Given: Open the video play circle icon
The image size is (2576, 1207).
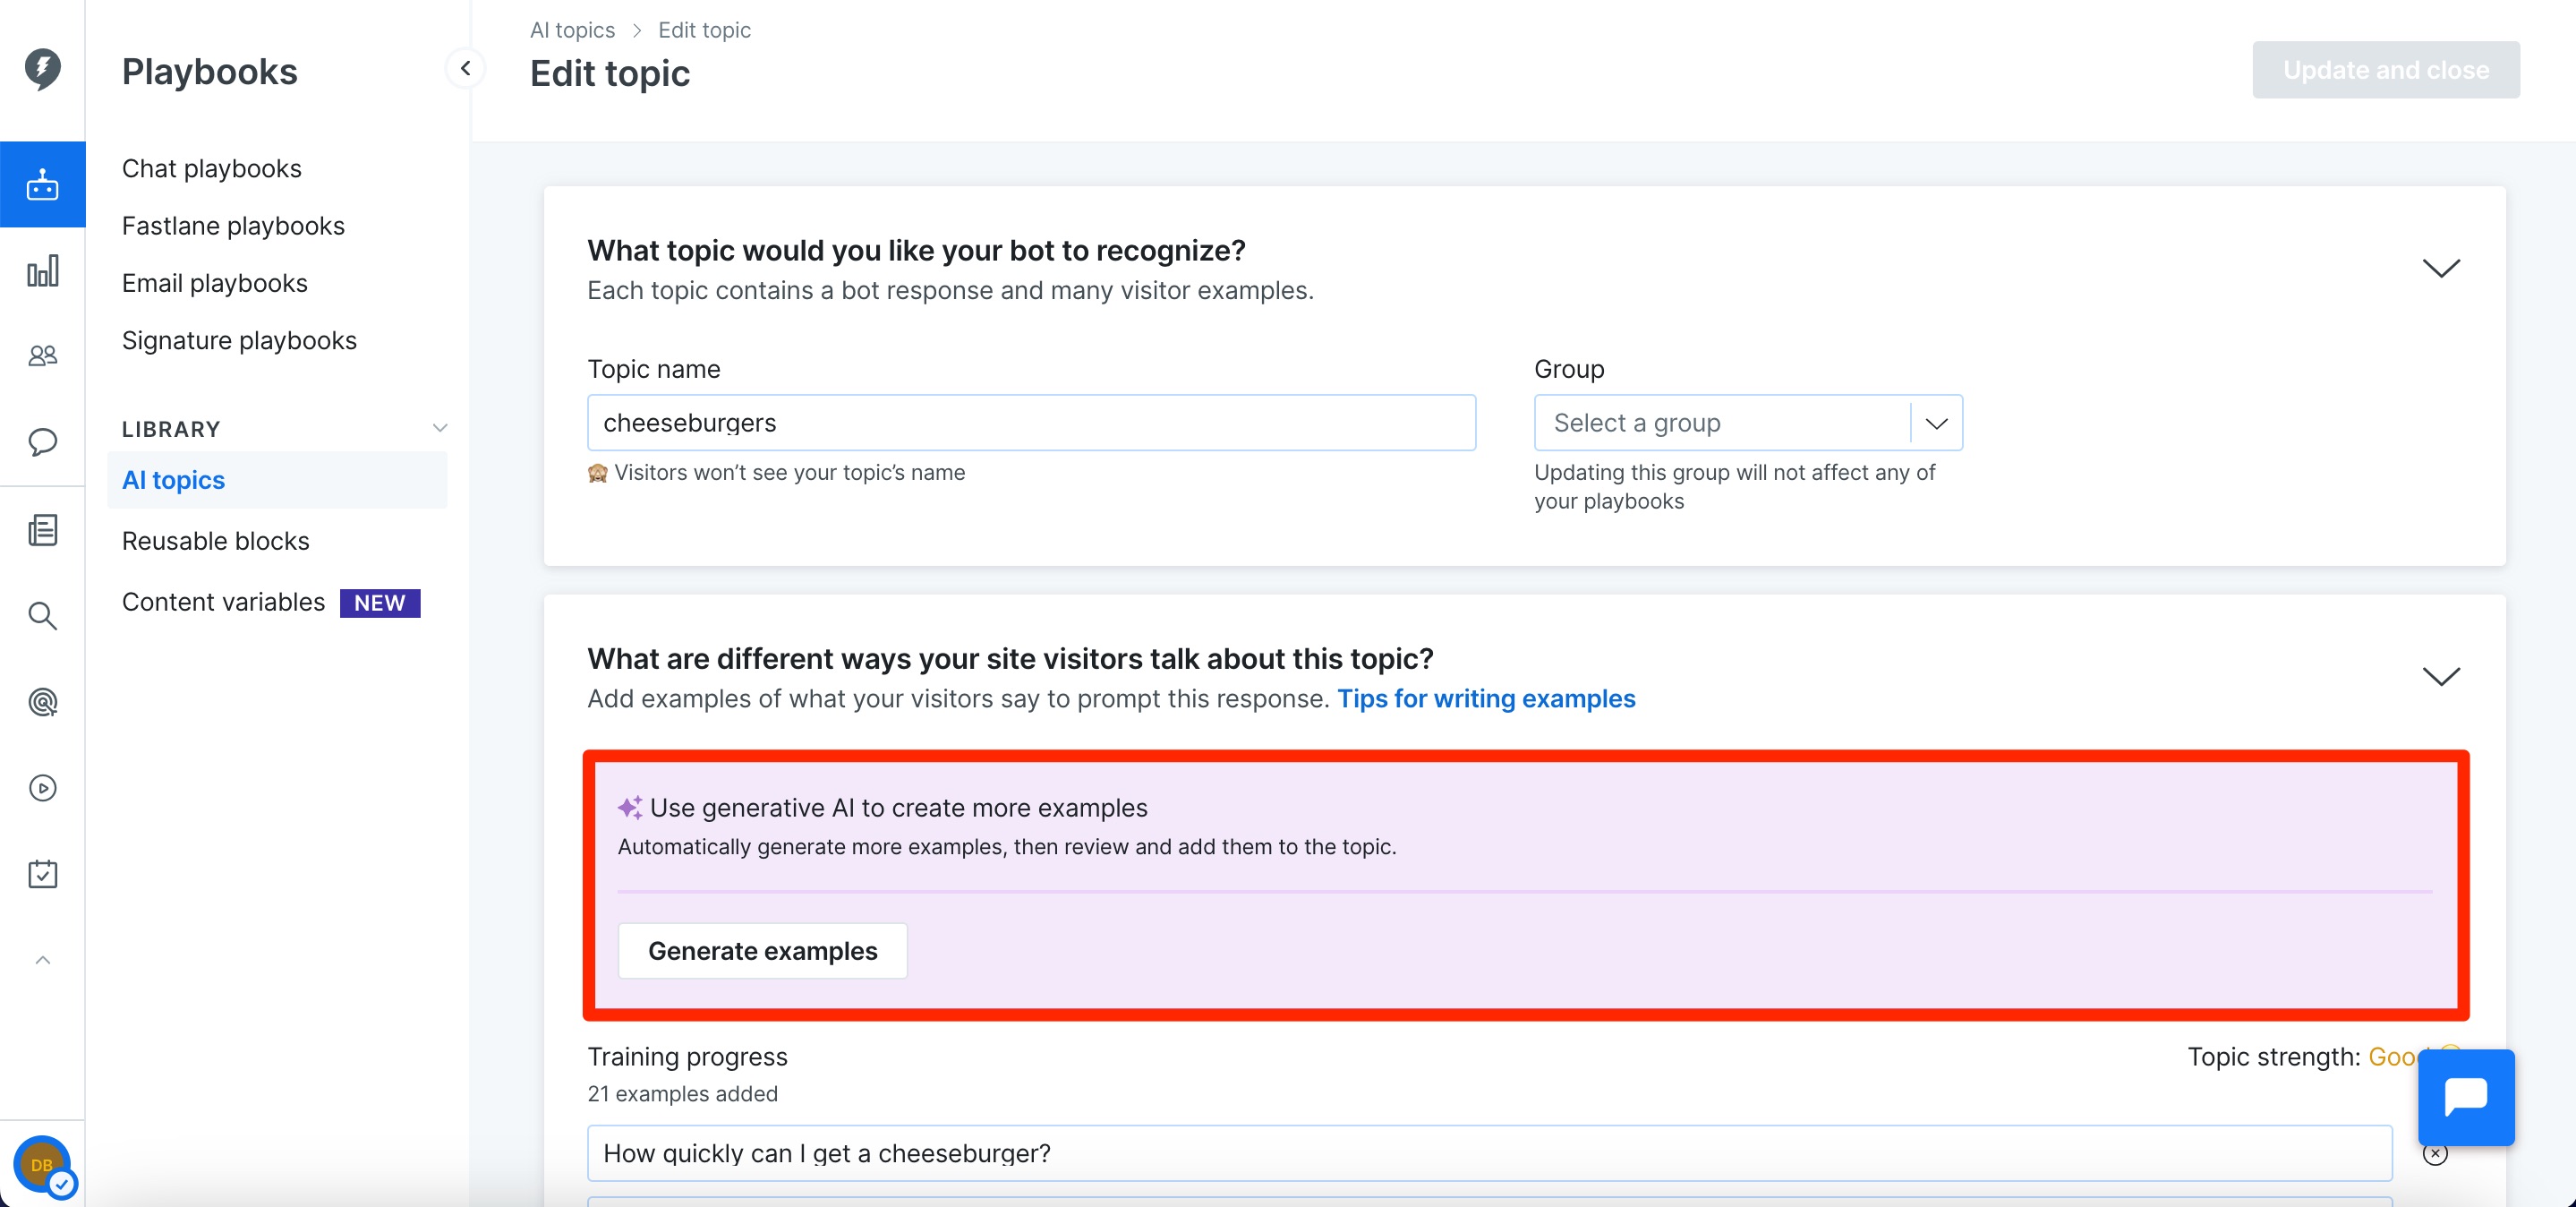Looking at the screenshot, I should click(42, 788).
